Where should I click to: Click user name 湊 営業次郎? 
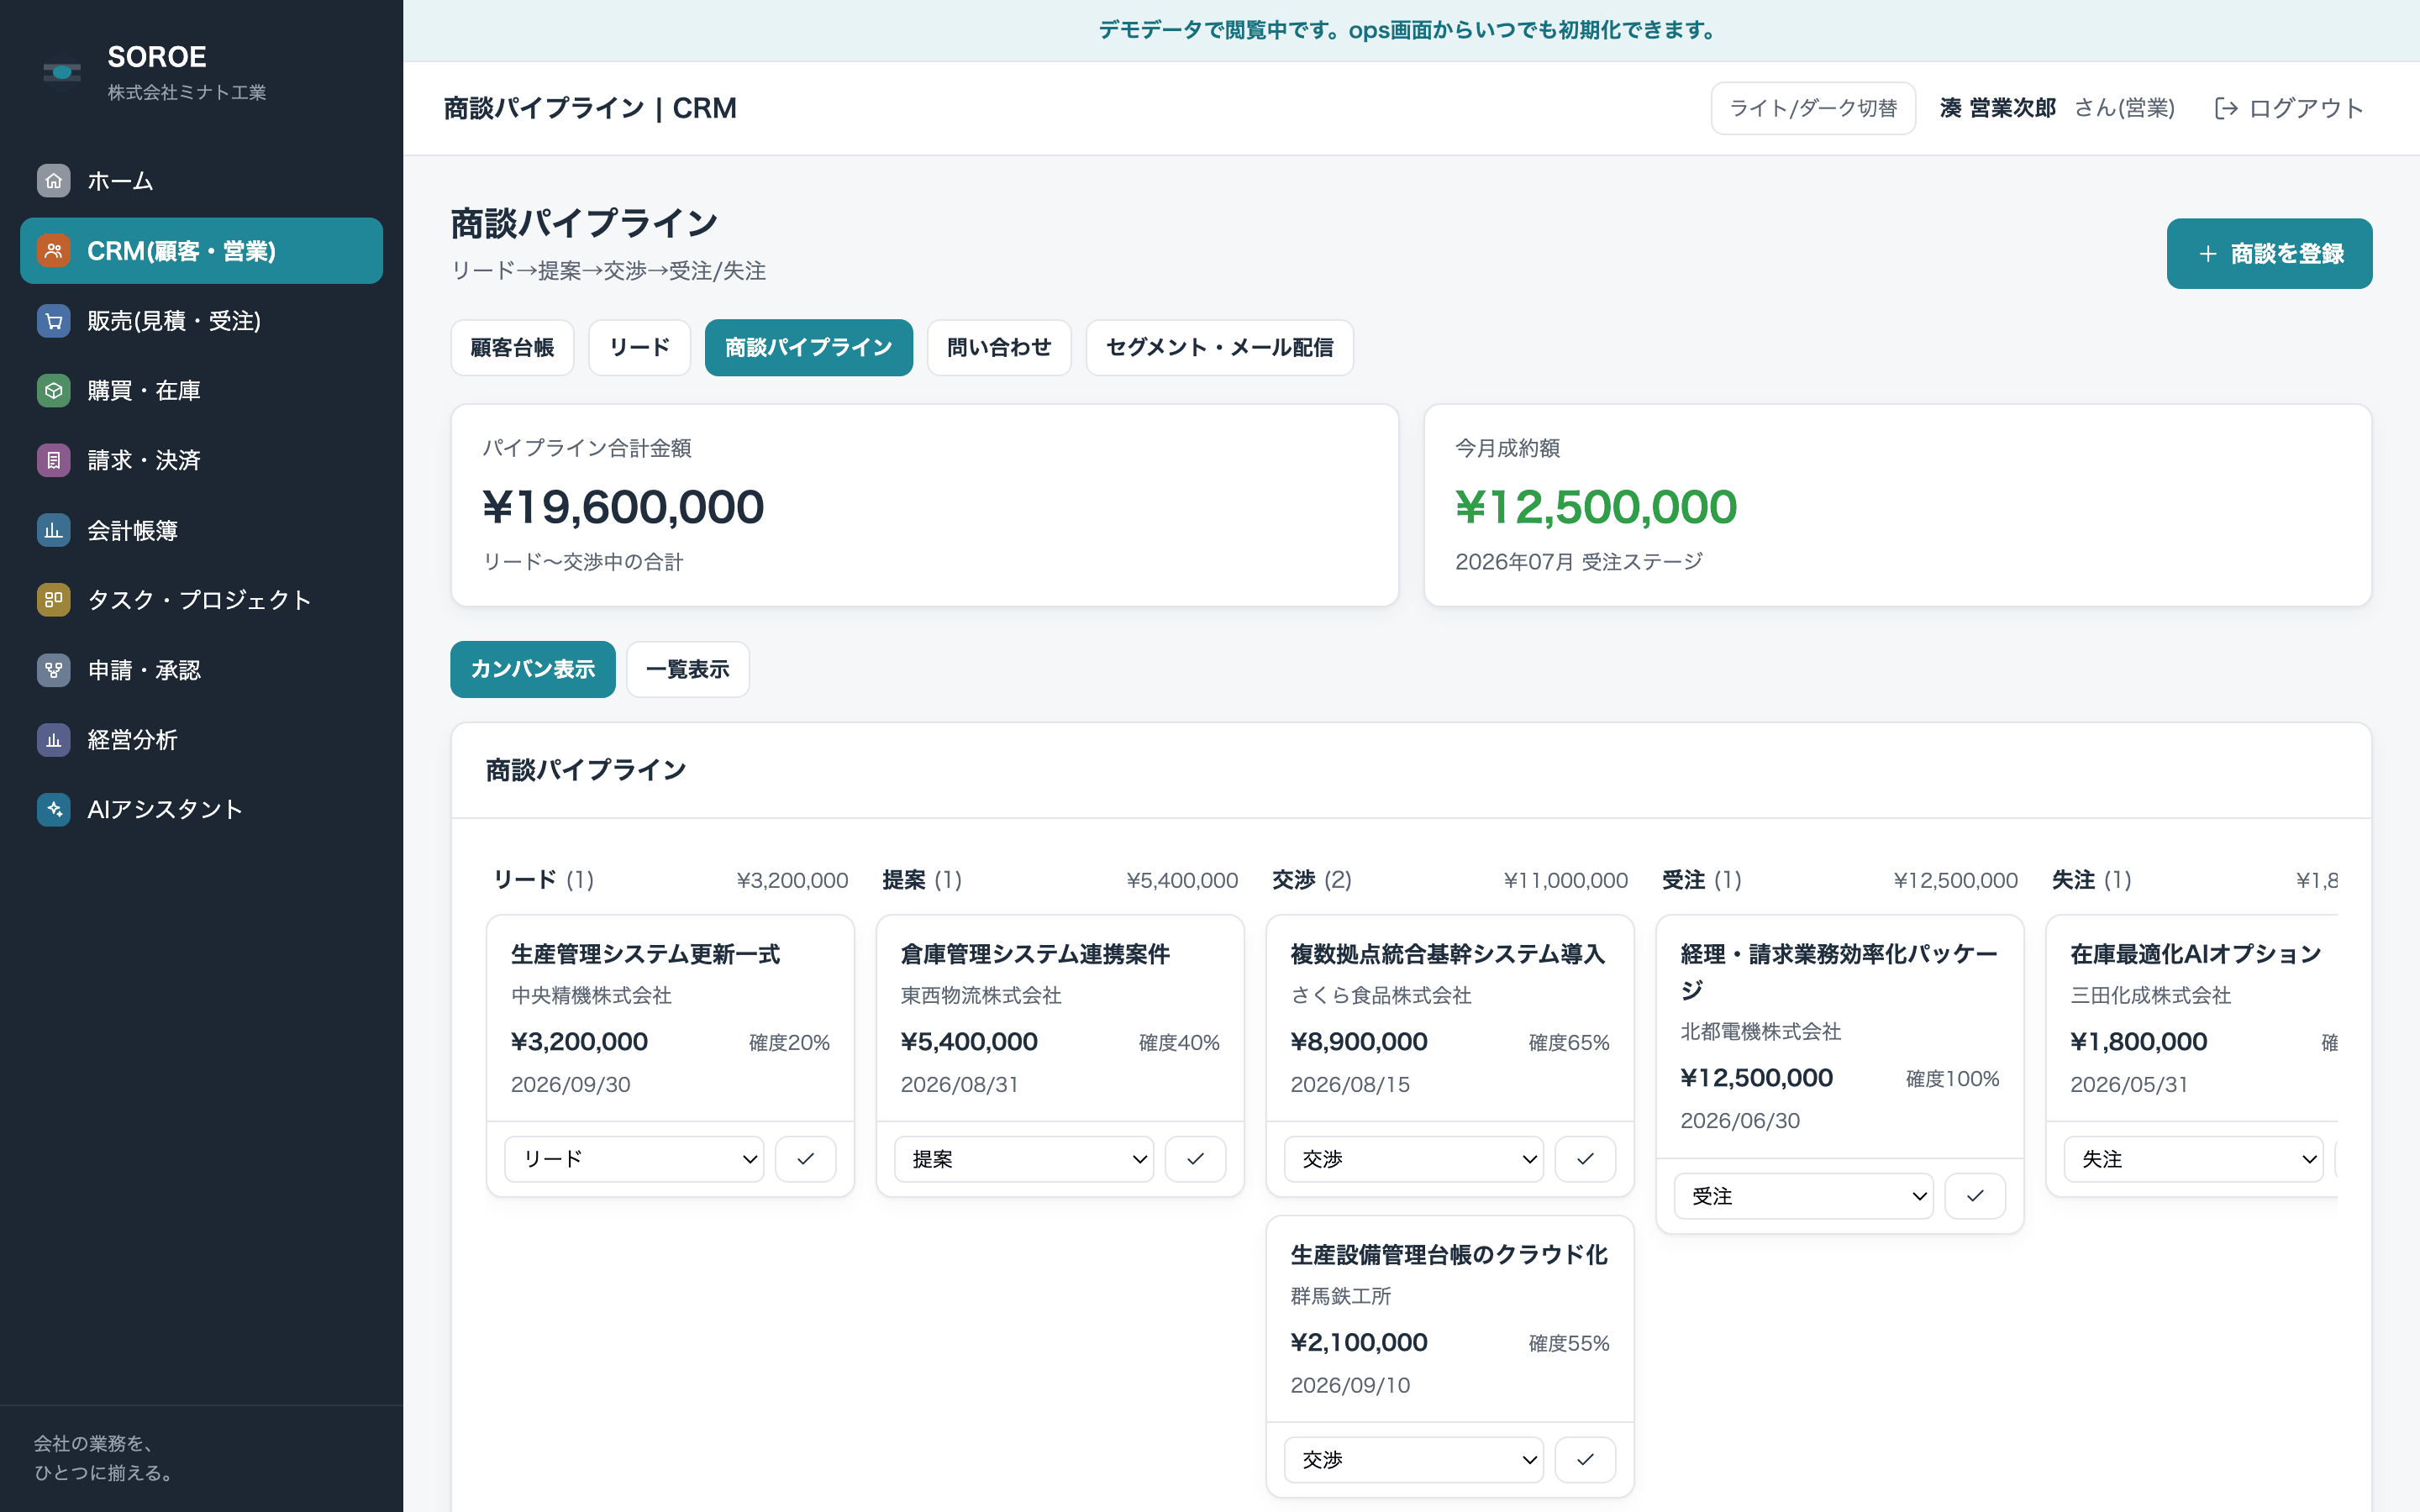(1998, 108)
